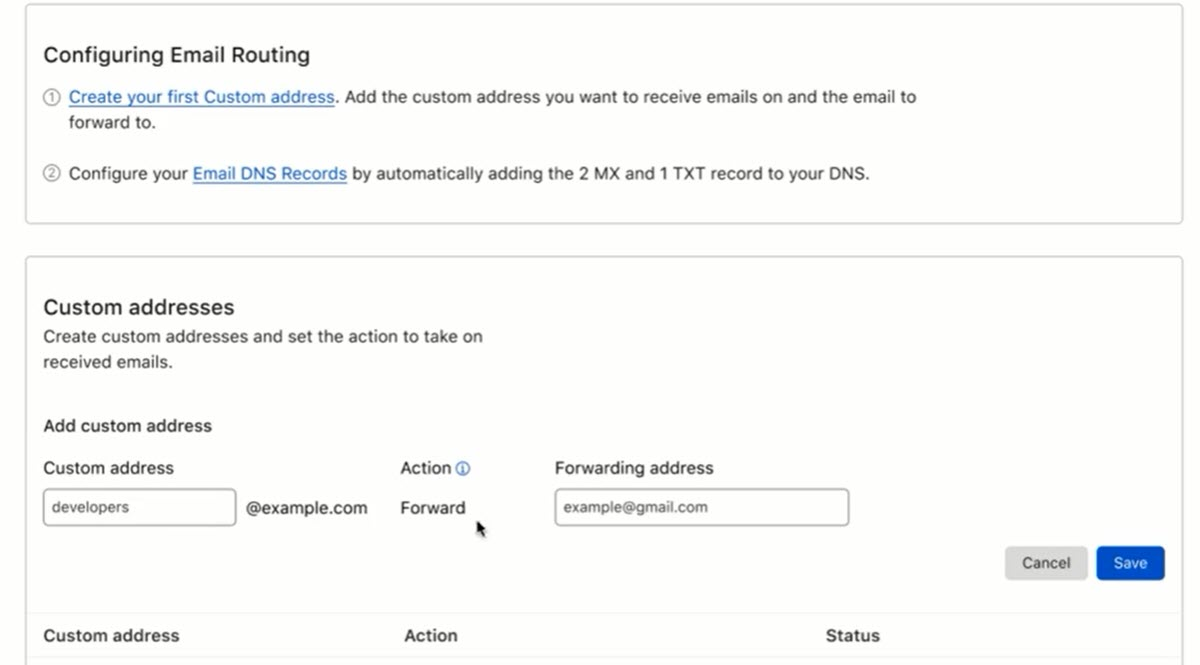Click the info icon next to Action
1200x665 pixels.
point(463,468)
